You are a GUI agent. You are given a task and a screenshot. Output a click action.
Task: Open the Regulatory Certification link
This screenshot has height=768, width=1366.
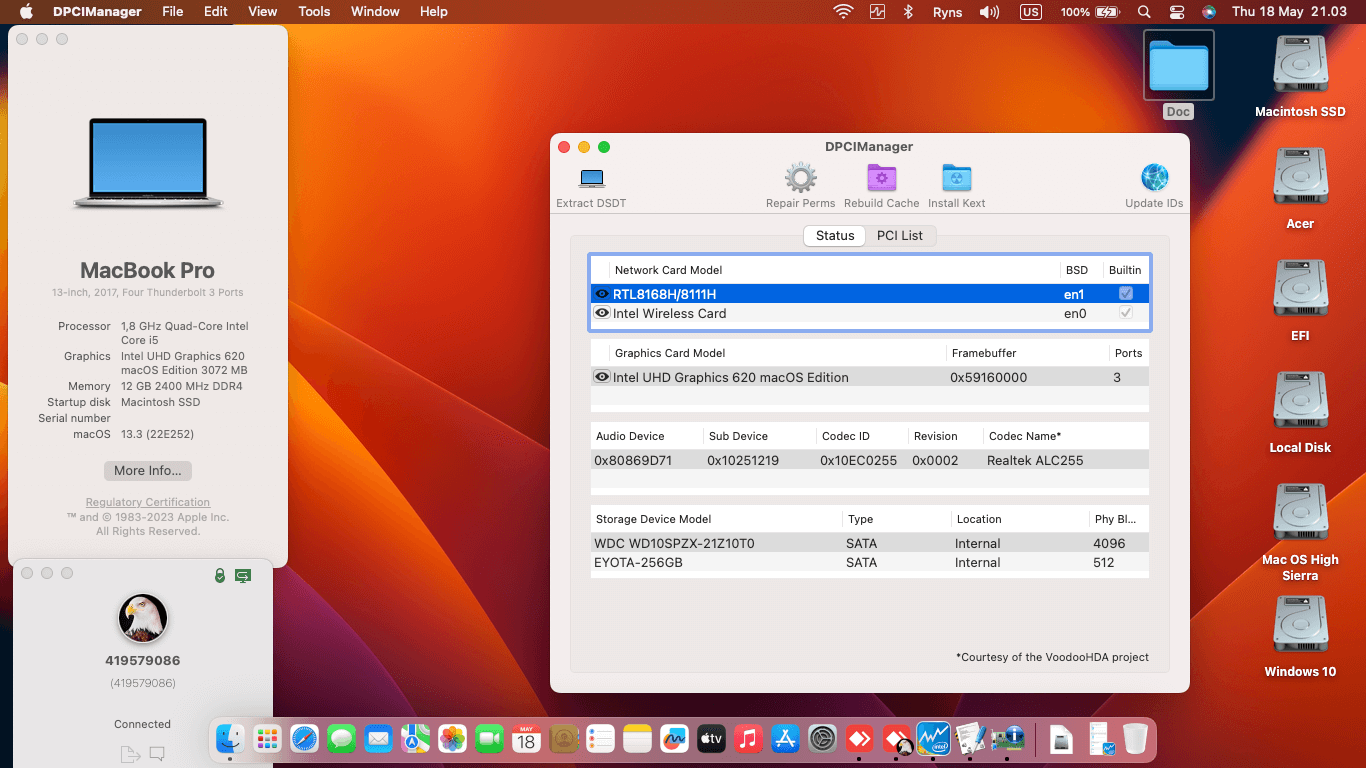[148, 502]
